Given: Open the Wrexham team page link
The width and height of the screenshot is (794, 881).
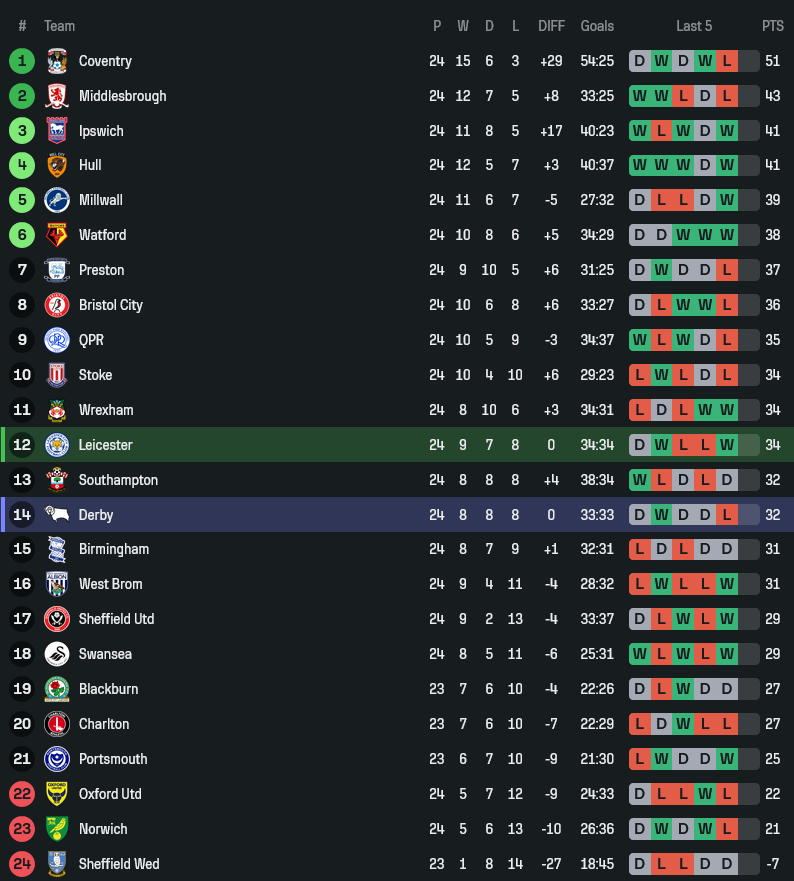Looking at the screenshot, I should (106, 410).
